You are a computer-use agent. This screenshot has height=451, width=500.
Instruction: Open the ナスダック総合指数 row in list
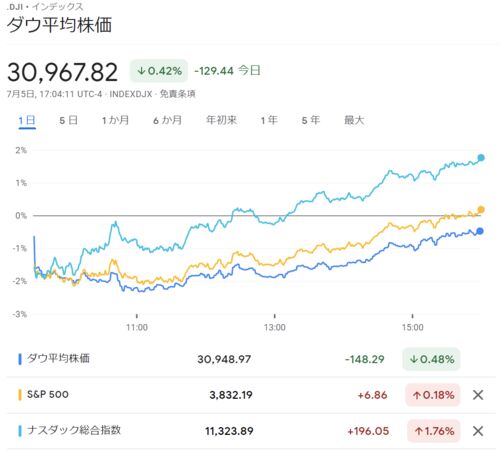(x=240, y=431)
